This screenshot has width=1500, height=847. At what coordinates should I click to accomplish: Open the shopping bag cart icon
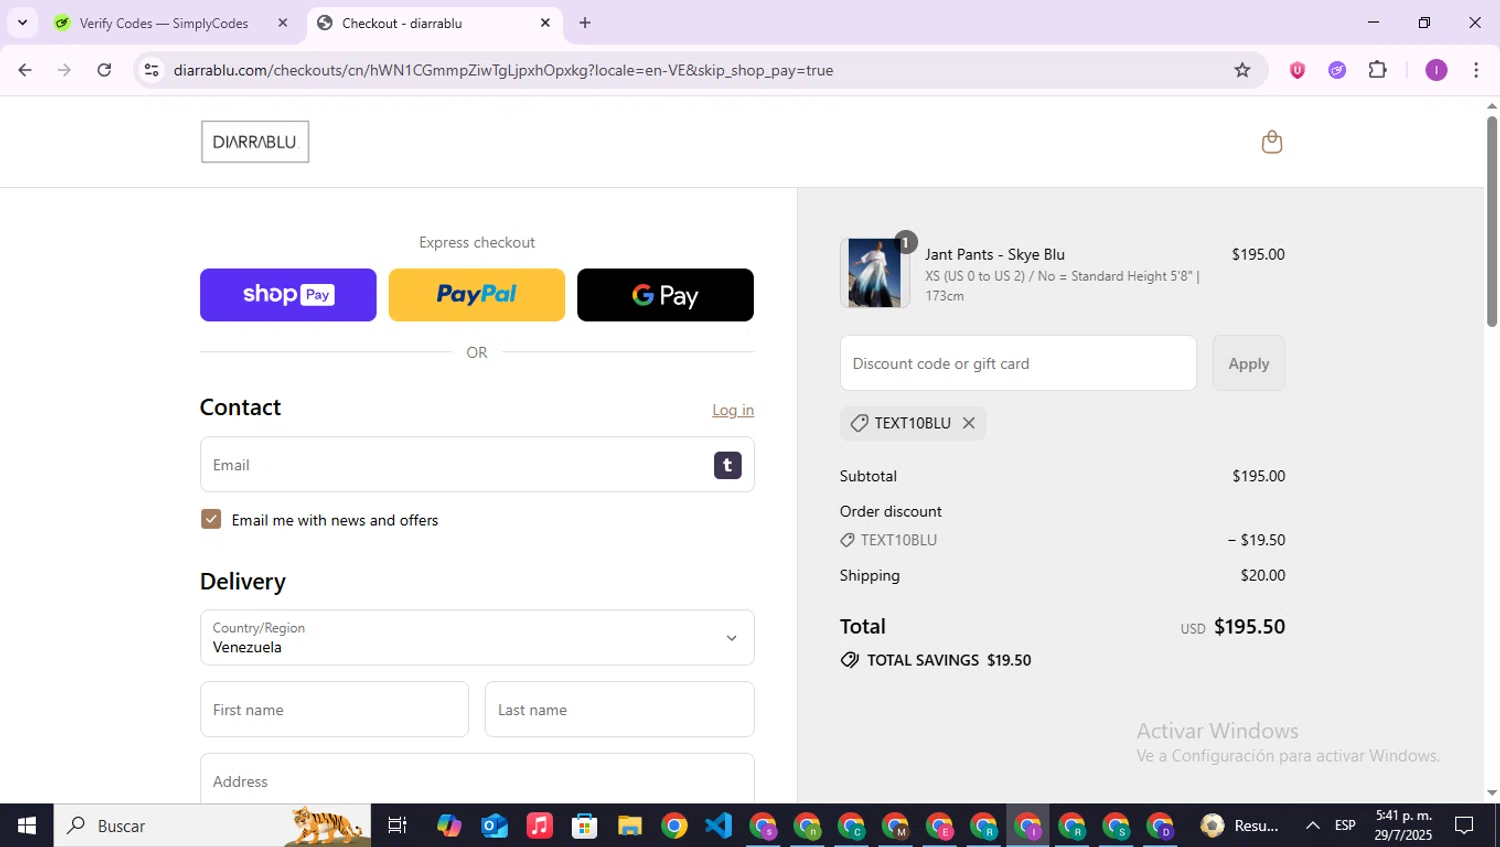[1271, 142]
